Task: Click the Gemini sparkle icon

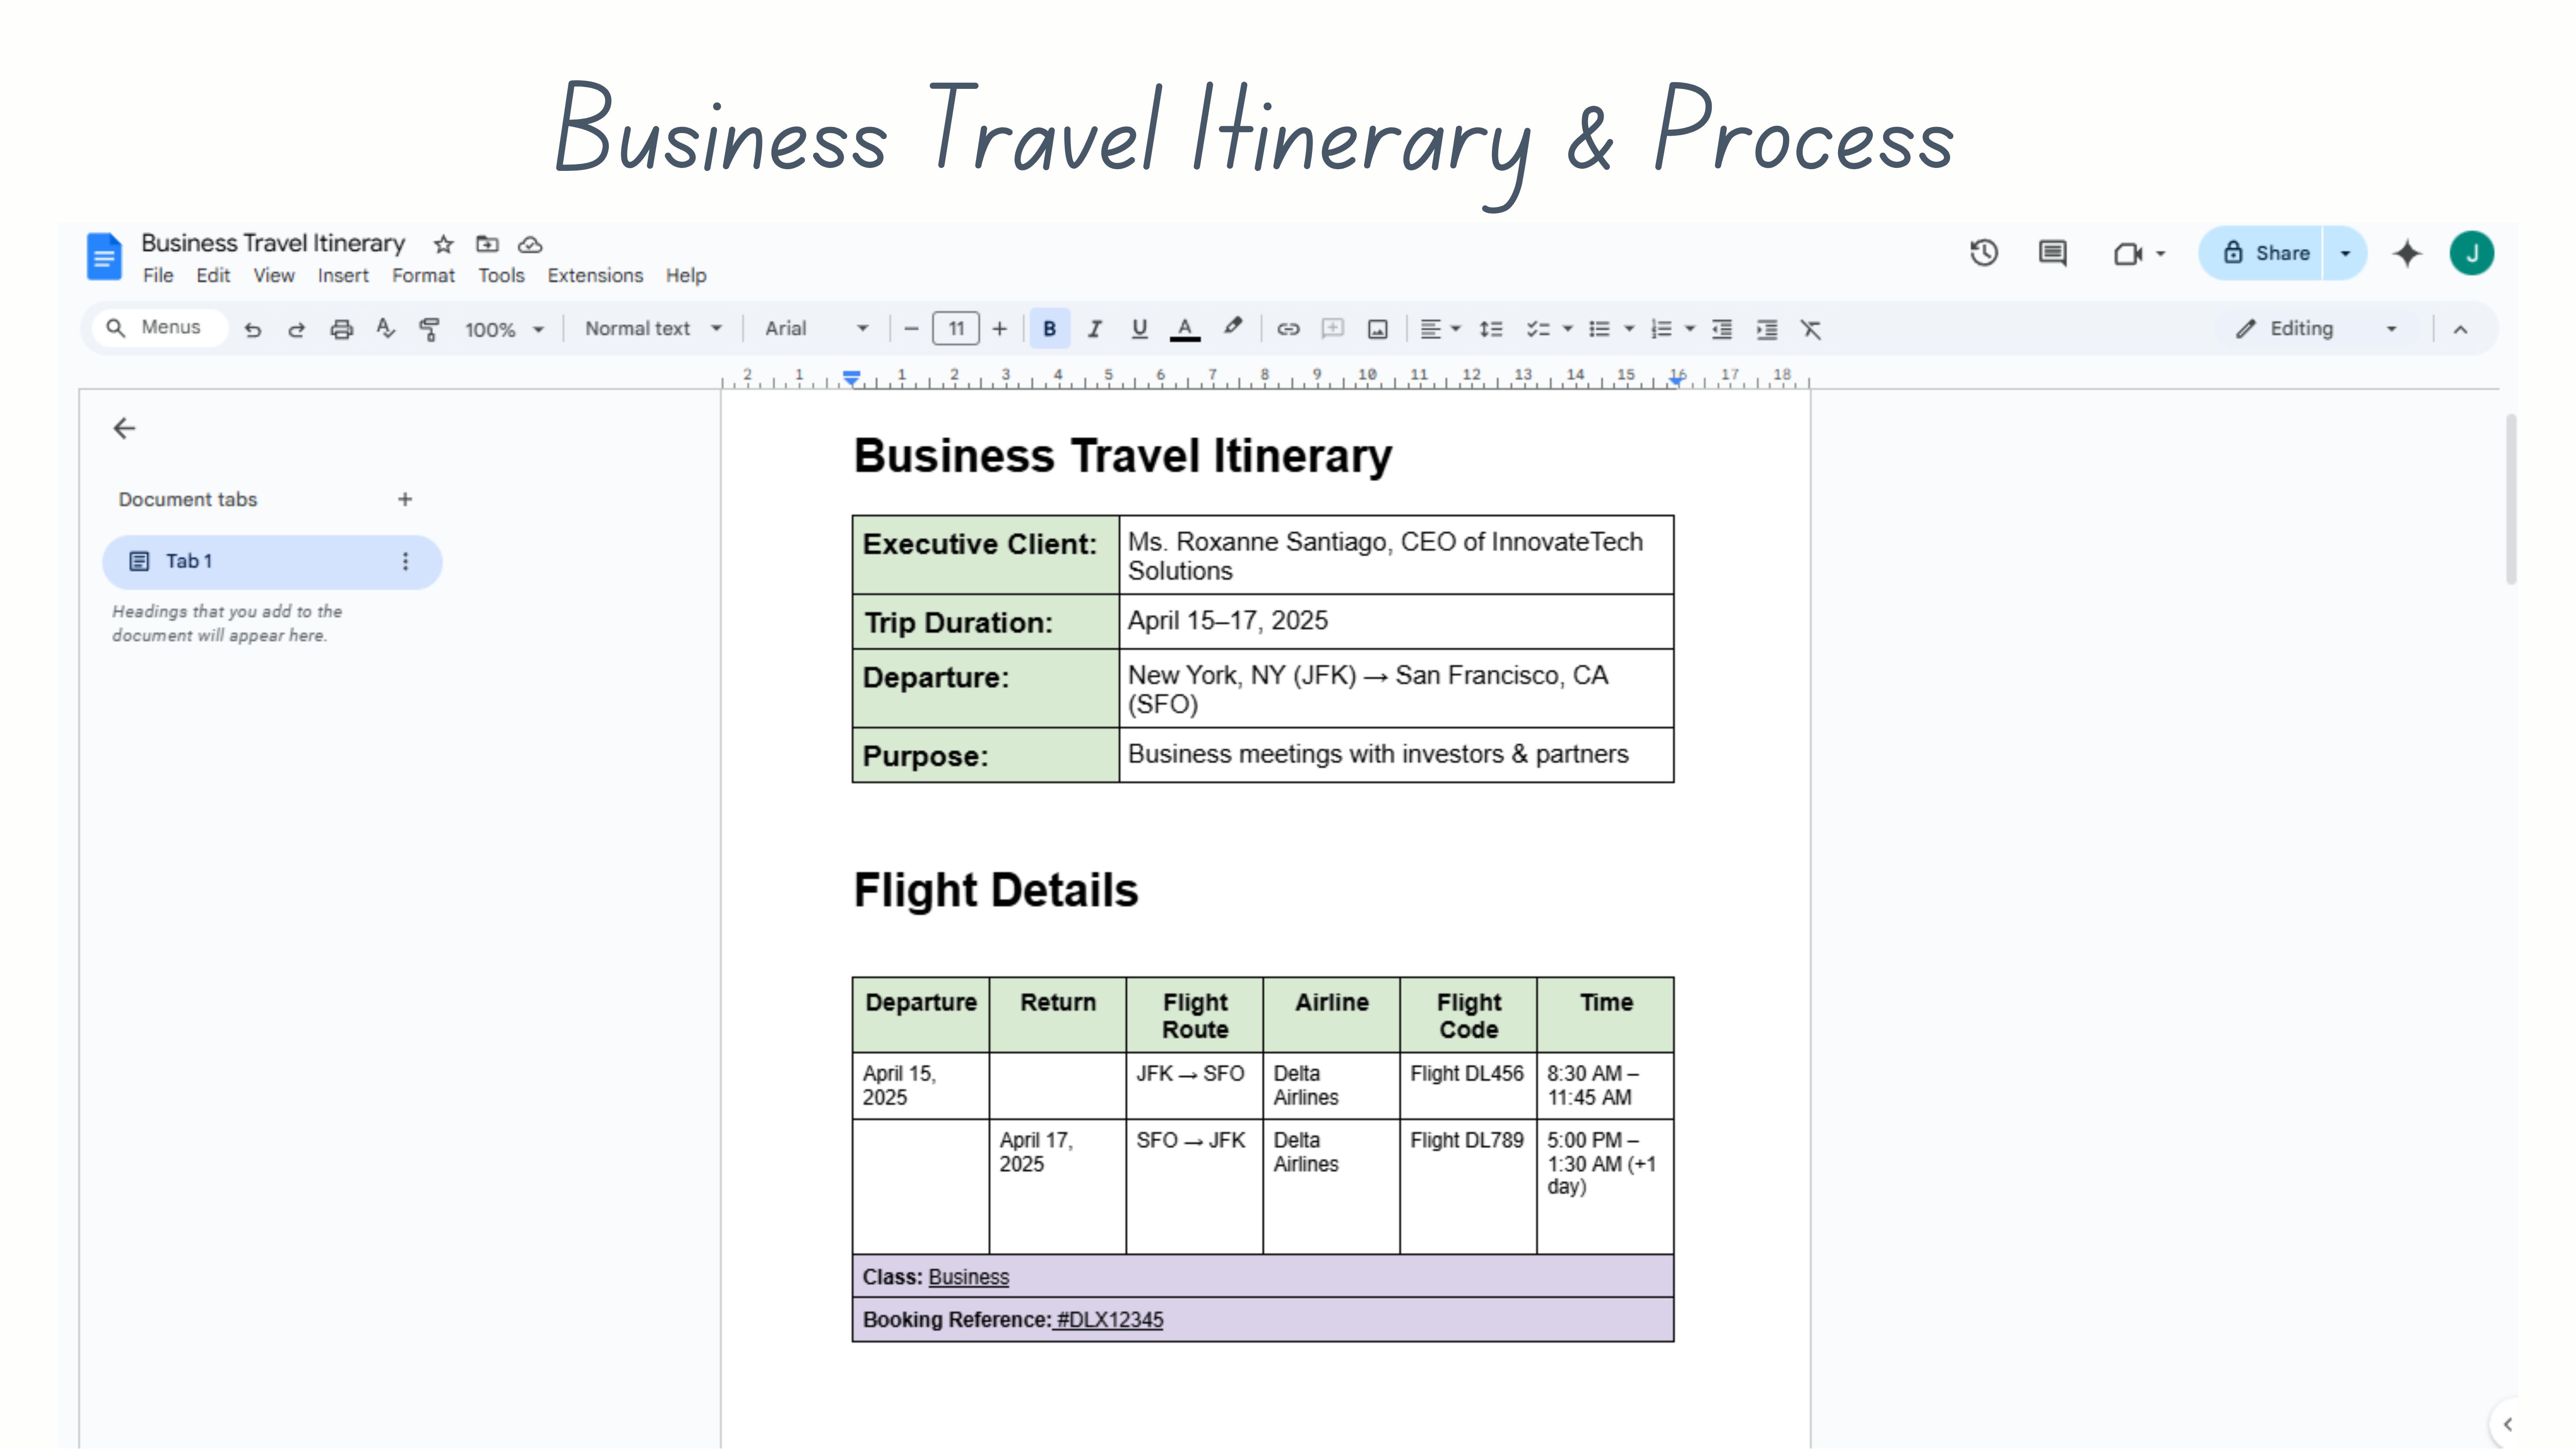Action: coord(2407,253)
